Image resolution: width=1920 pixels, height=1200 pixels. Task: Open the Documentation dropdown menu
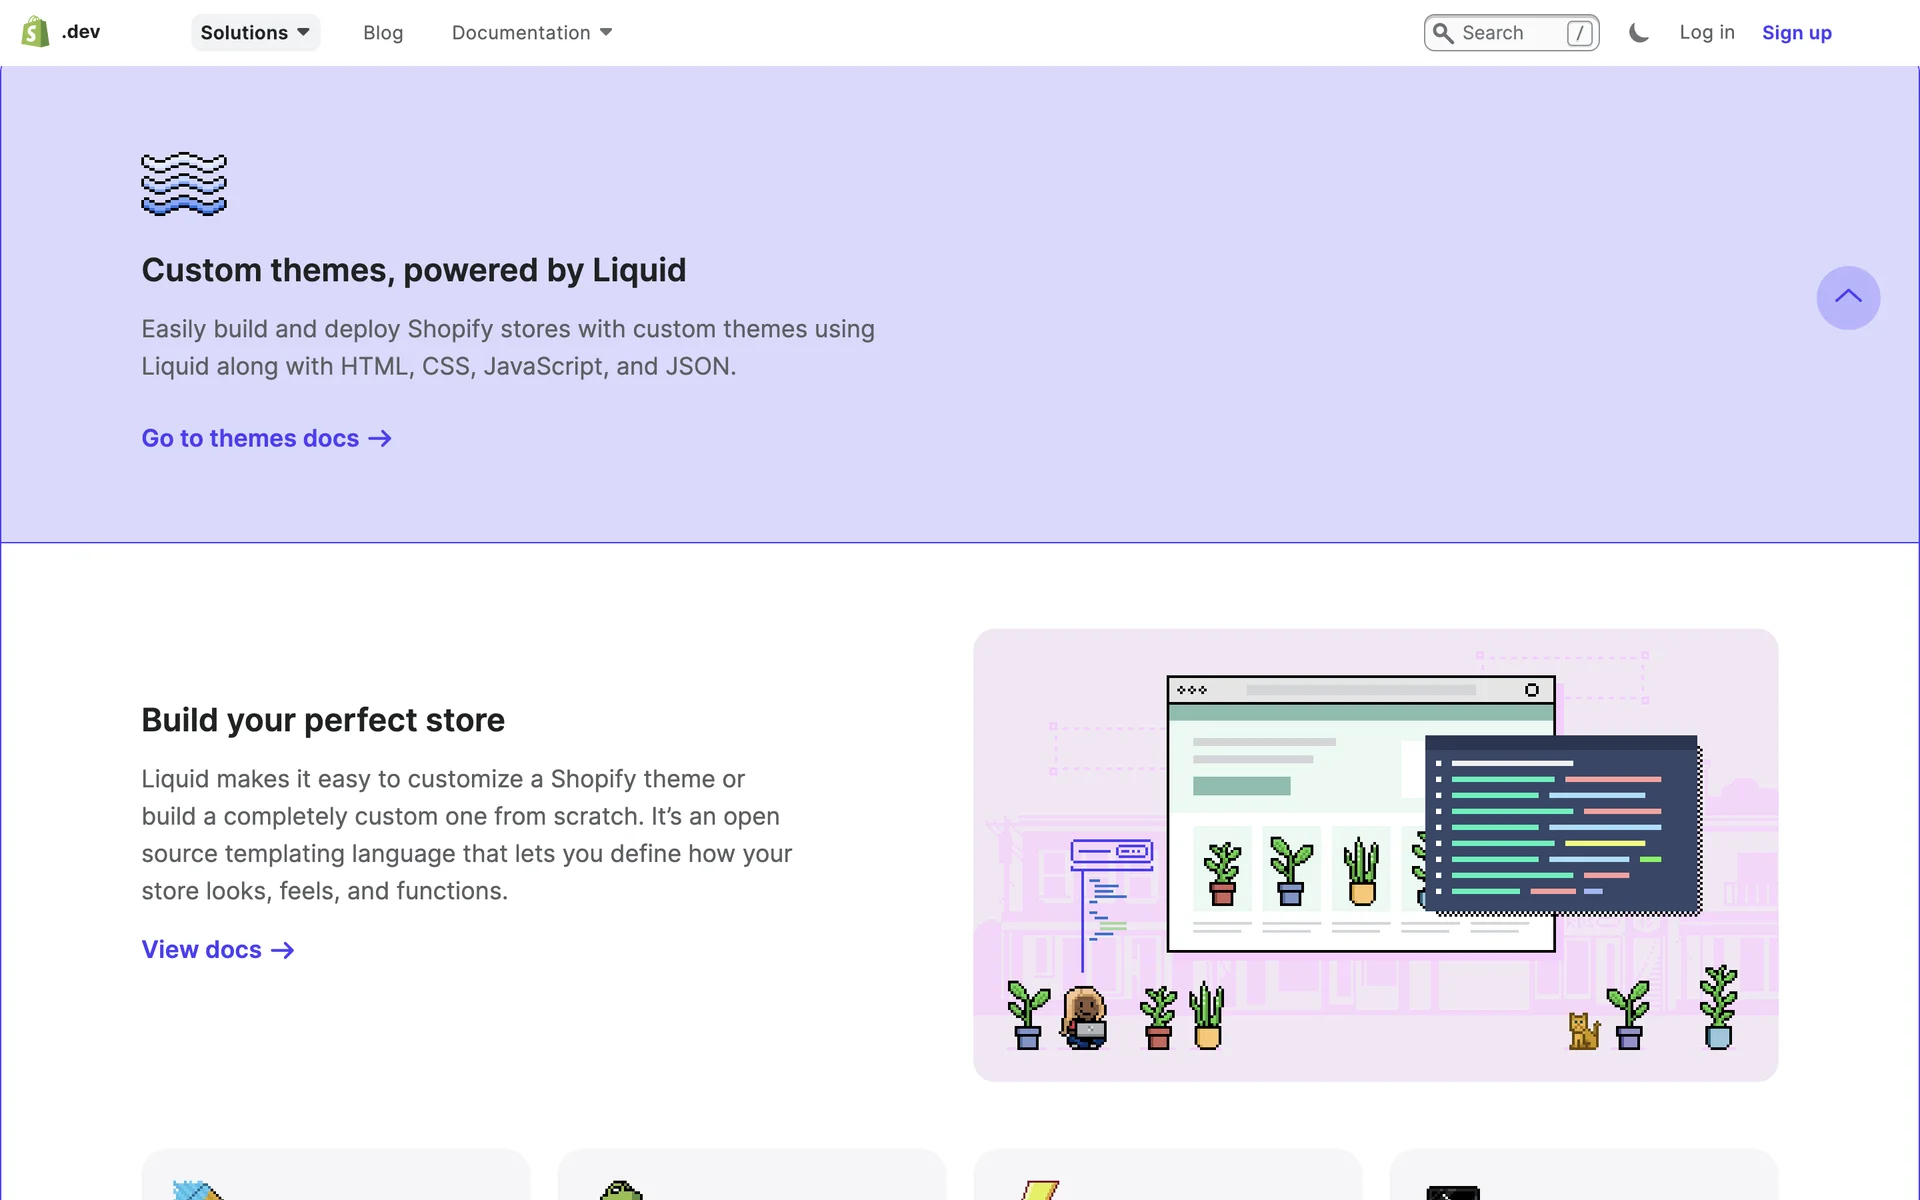(x=521, y=33)
